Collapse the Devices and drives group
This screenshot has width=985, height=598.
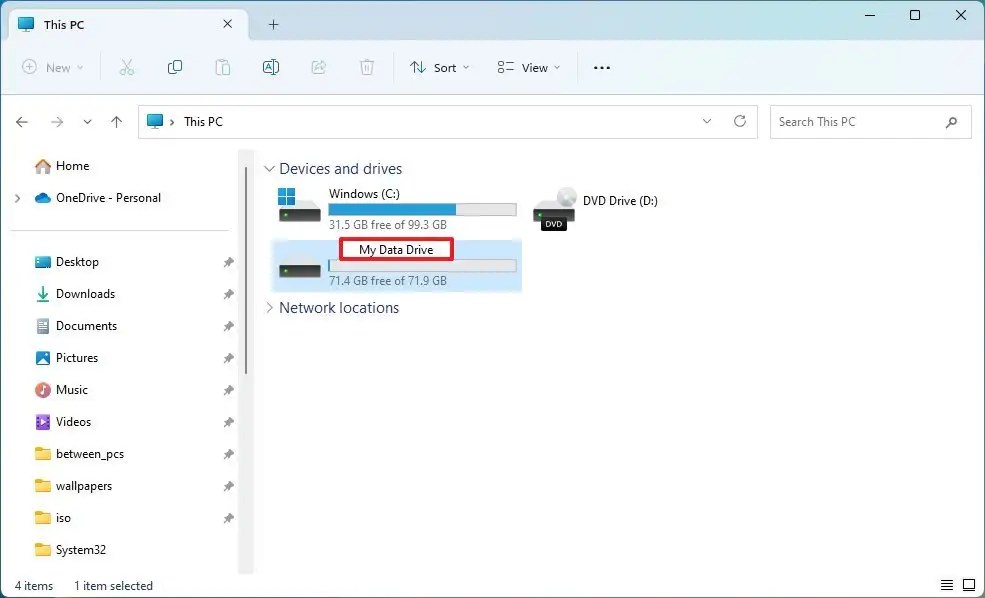pyautogui.click(x=269, y=169)
